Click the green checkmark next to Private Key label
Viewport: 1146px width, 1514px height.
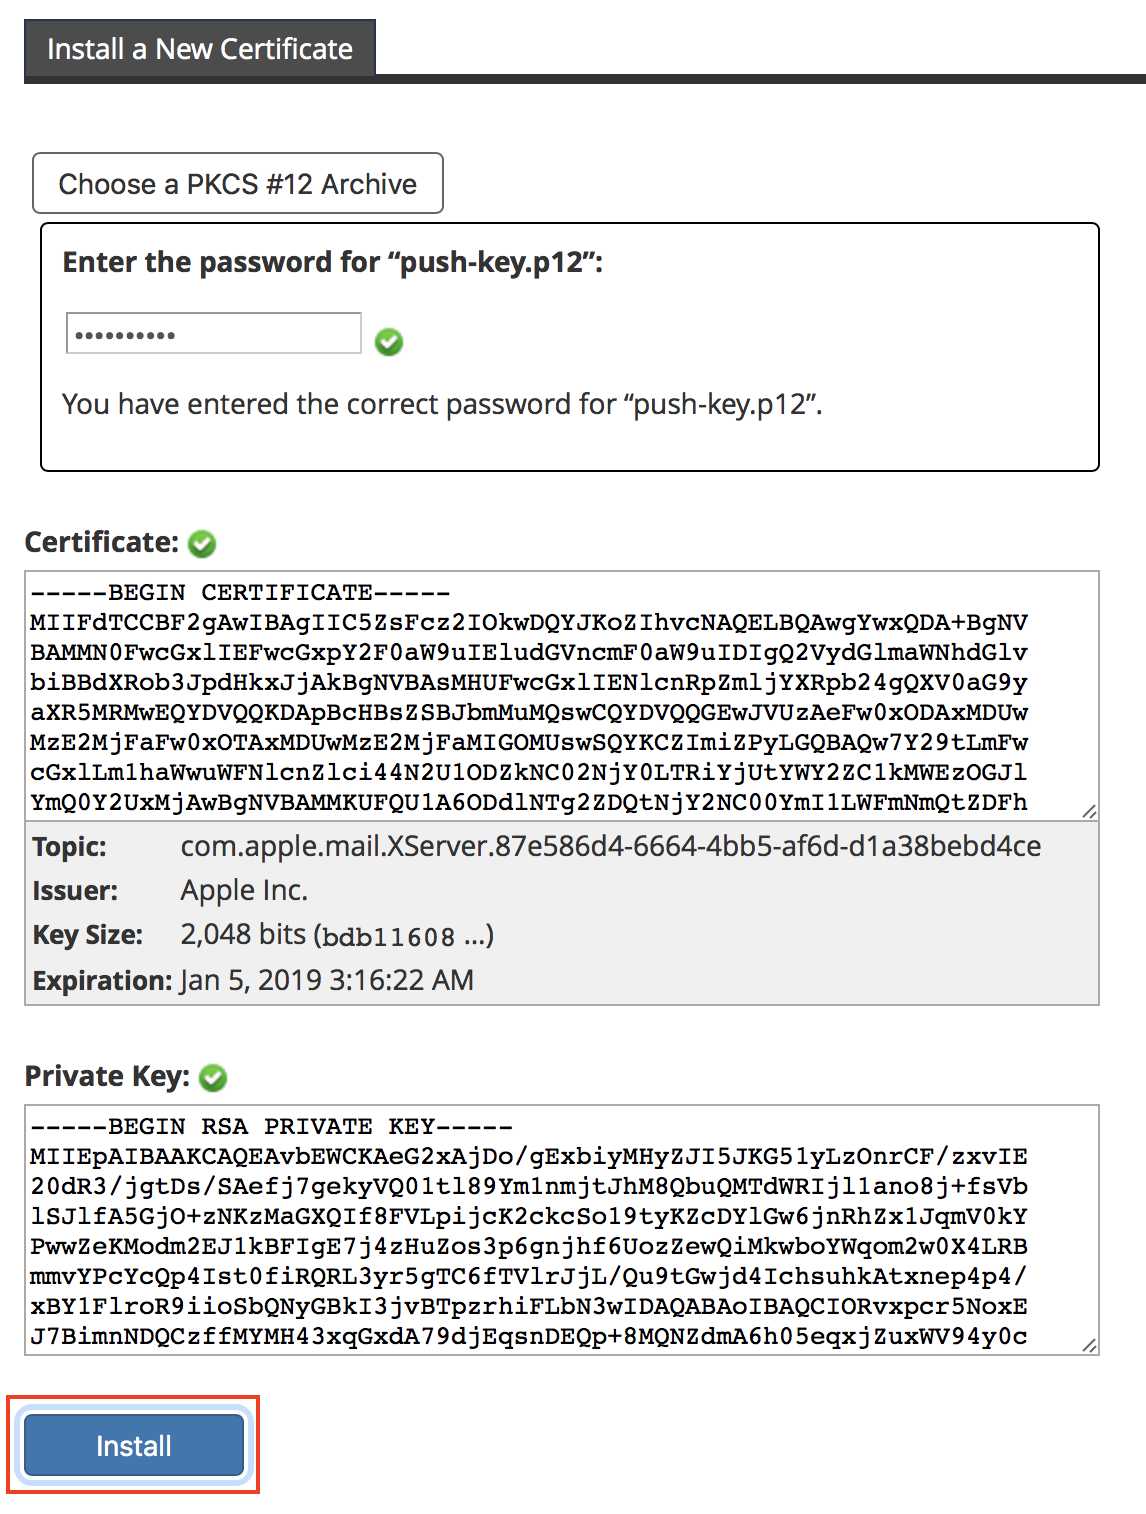pyautogui.click(x=213, y=1078)
